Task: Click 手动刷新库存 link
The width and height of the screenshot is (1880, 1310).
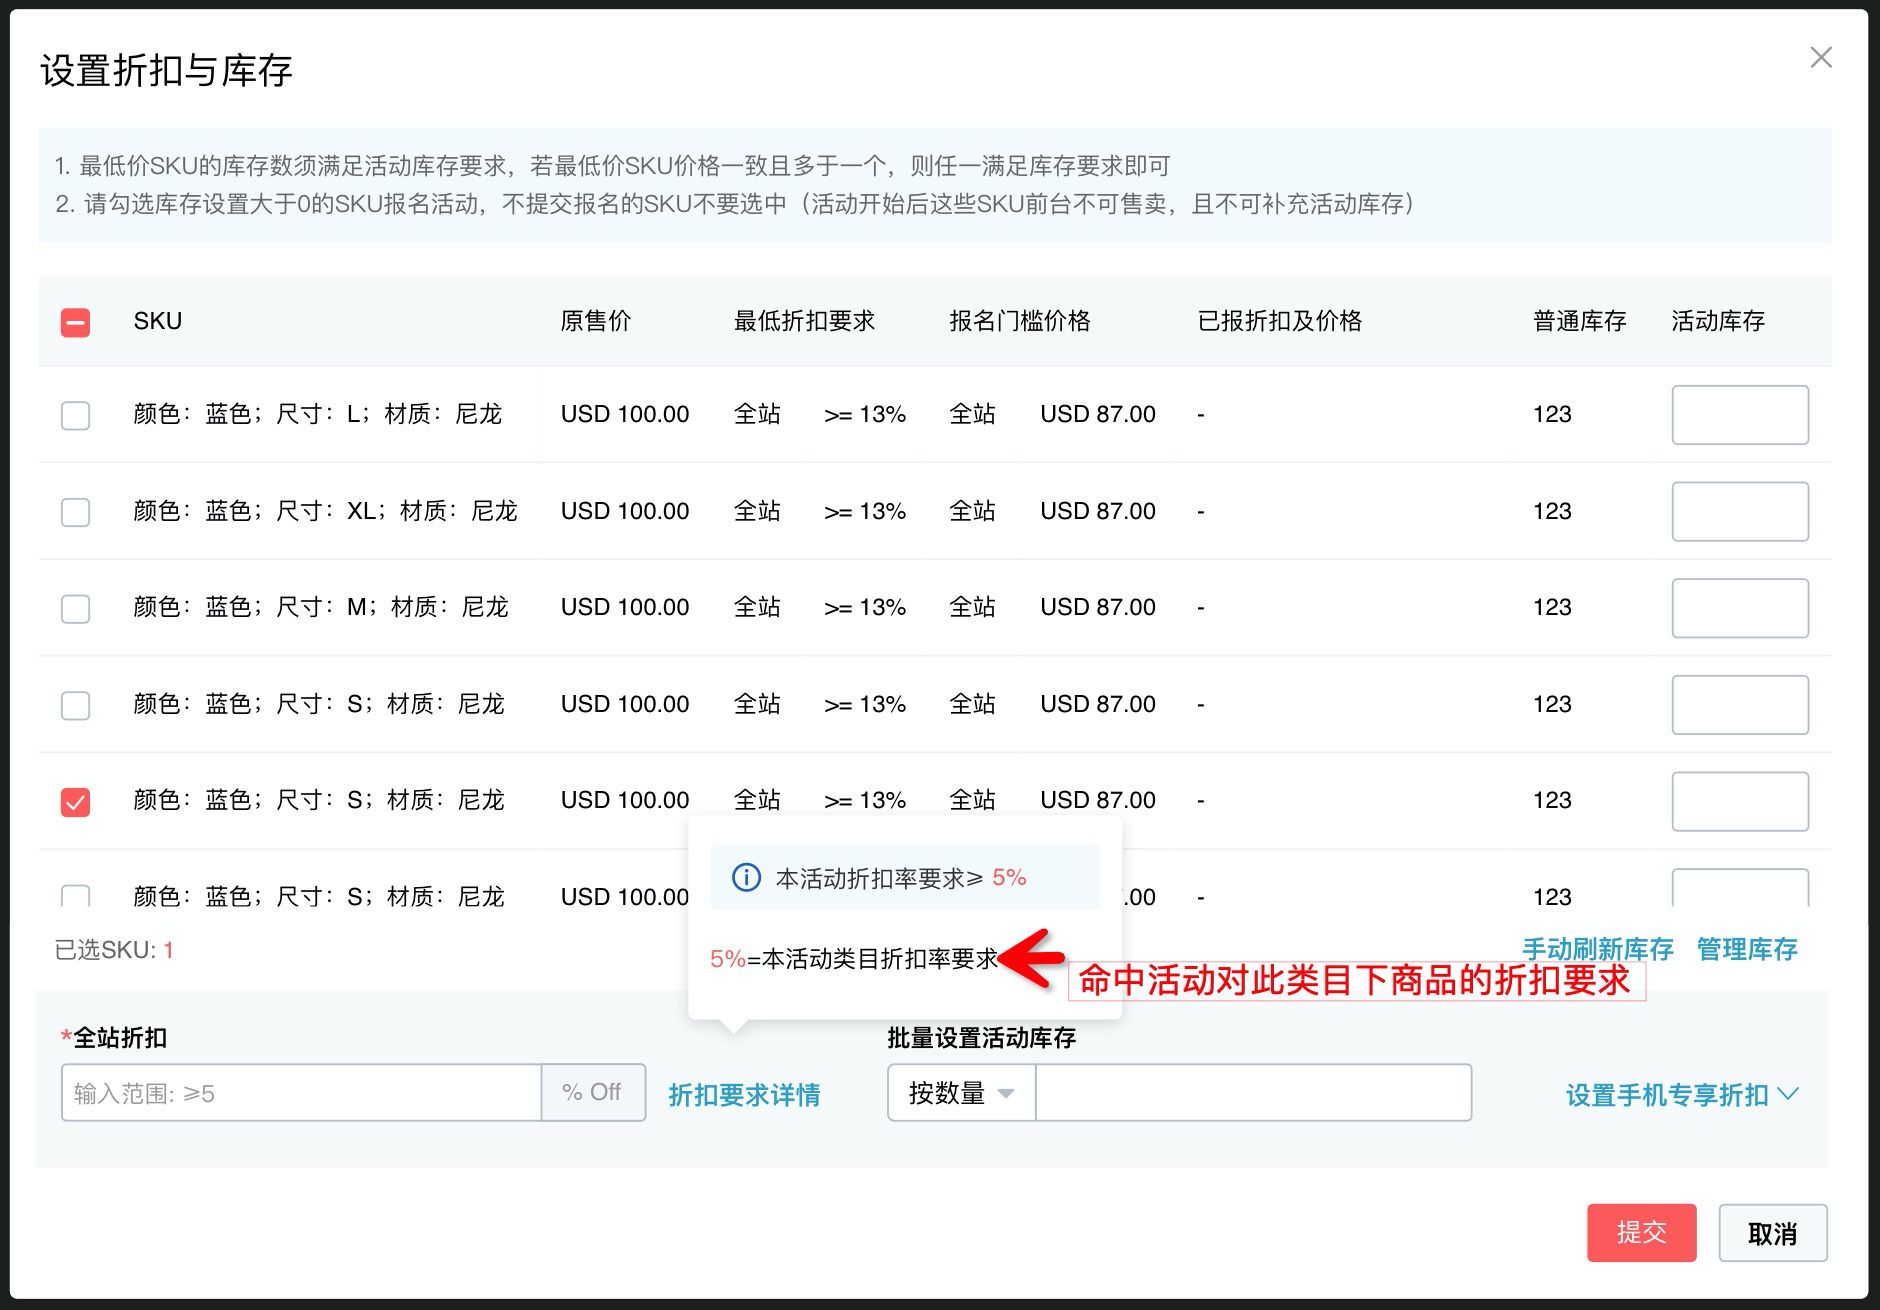Action: pos(1597,949)
